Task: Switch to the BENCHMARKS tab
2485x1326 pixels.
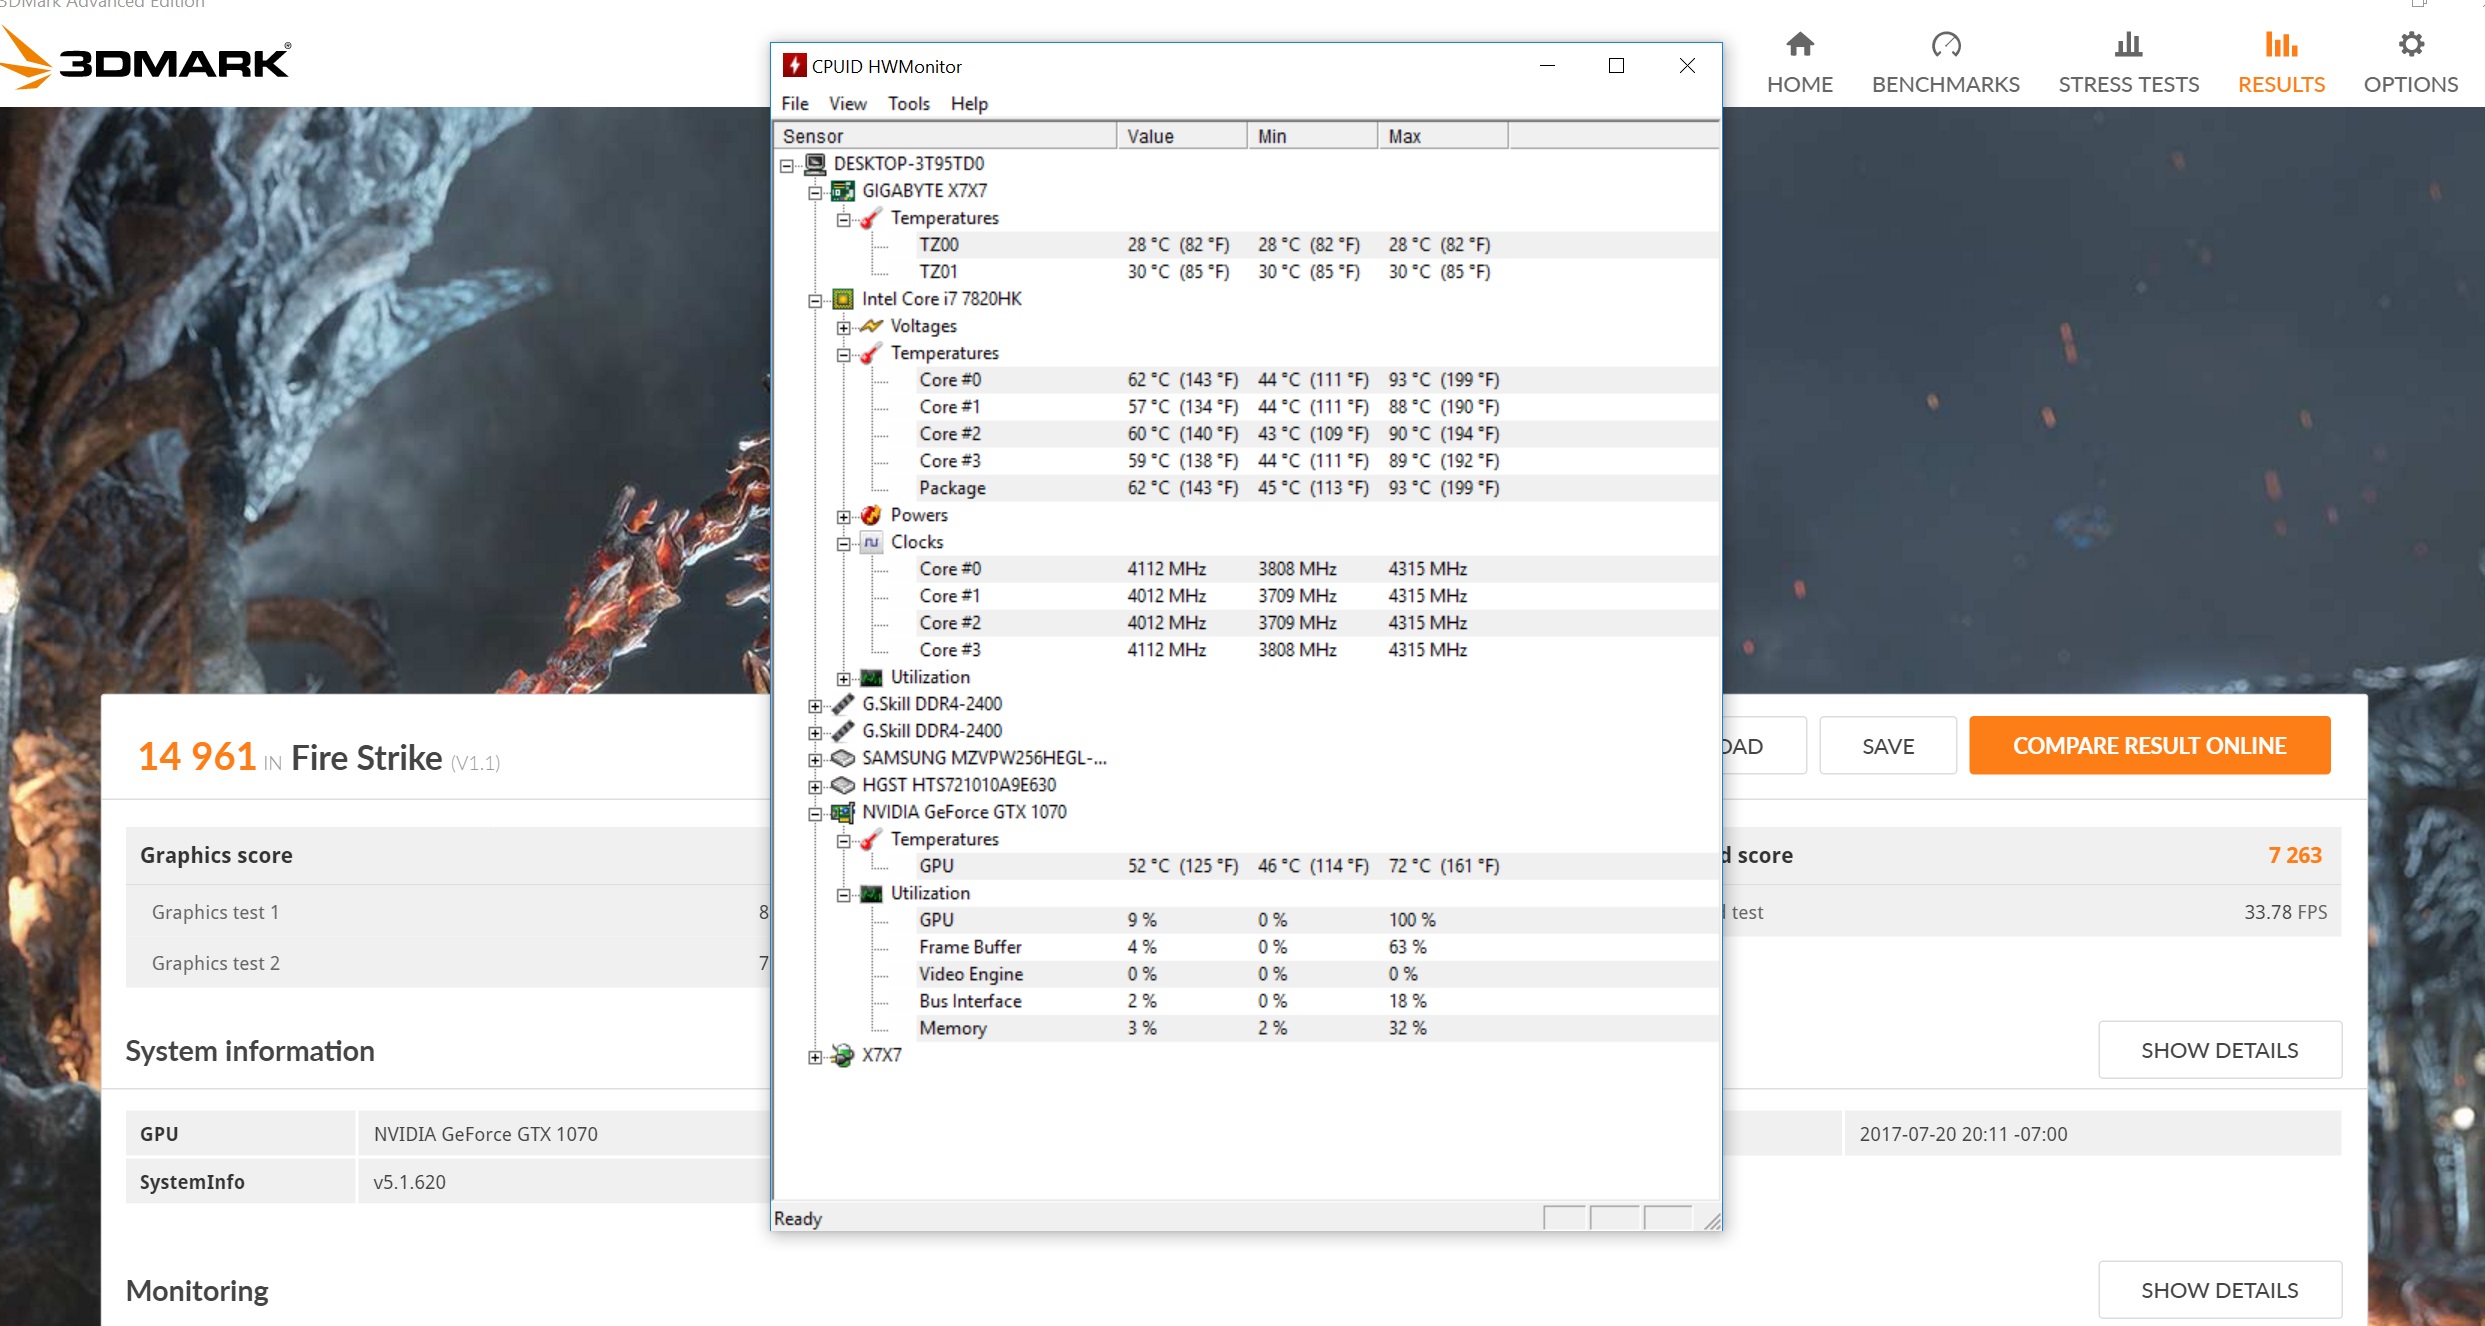Action: coord(1945,64)
